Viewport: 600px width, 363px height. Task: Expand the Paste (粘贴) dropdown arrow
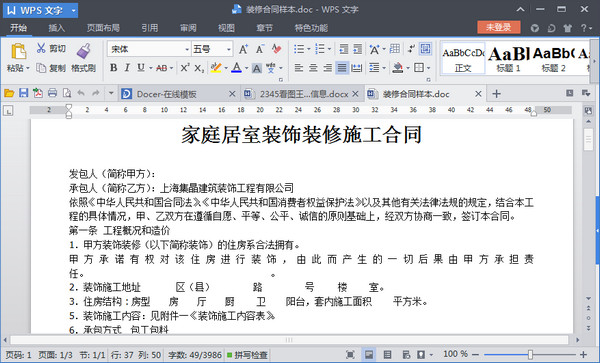click(x=28, y=68)
